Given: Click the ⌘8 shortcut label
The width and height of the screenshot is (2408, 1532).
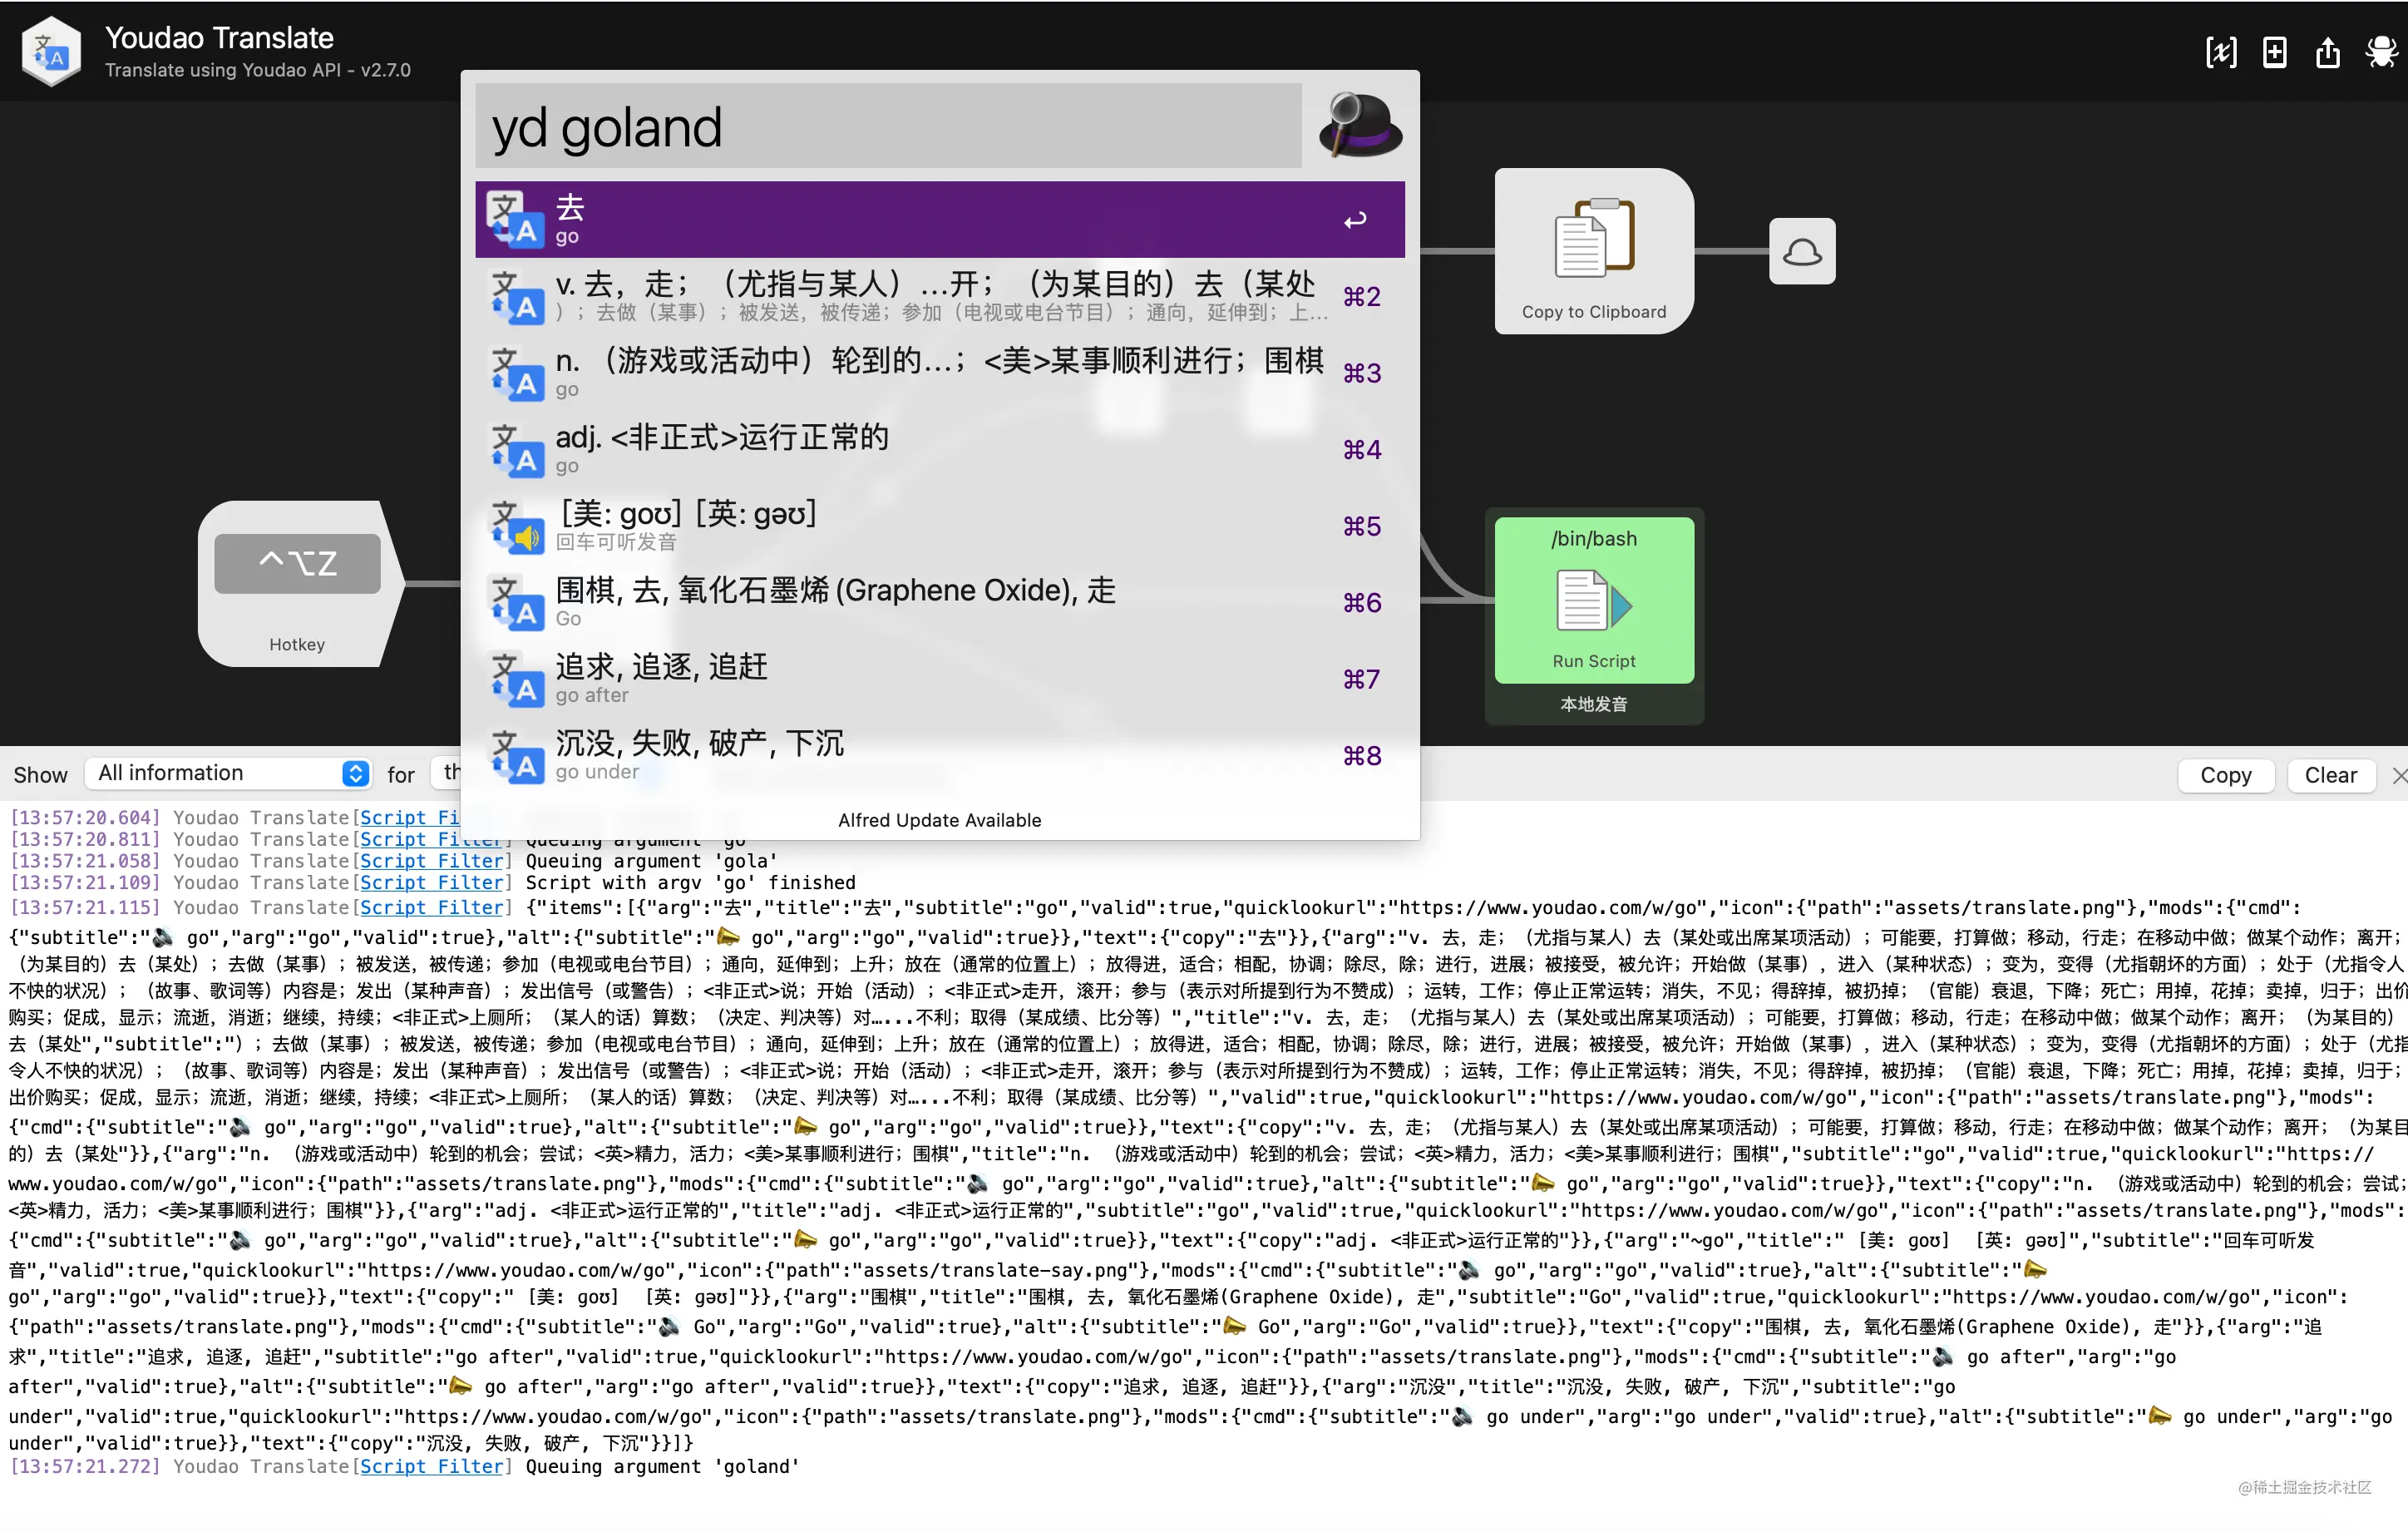Looking at the screenshot, I should click(1361, 756).
